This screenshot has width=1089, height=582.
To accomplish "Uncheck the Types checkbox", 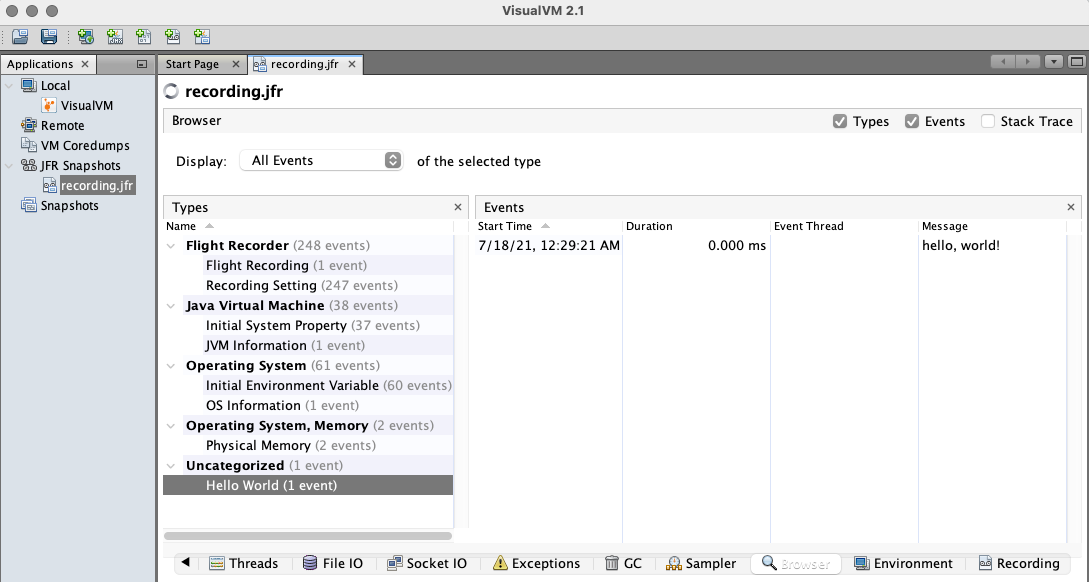I will click(840, 121).
